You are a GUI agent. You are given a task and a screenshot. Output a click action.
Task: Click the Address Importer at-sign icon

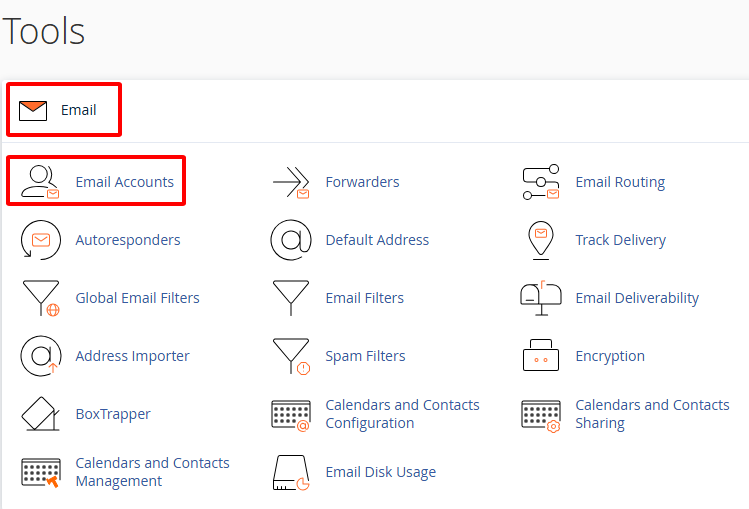[41, 356]
